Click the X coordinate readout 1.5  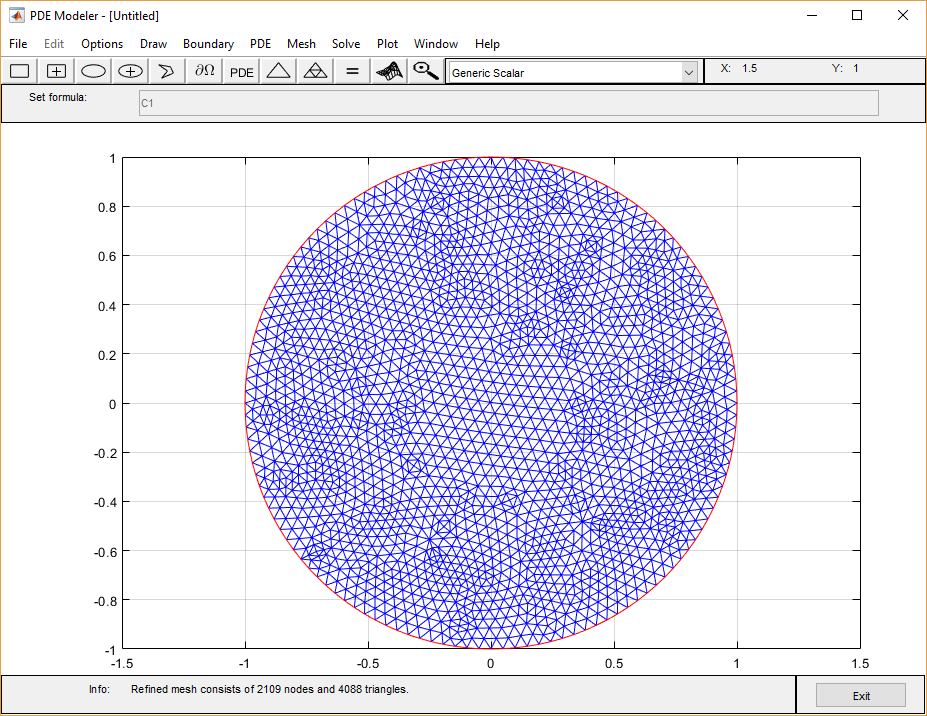point(750,69)
